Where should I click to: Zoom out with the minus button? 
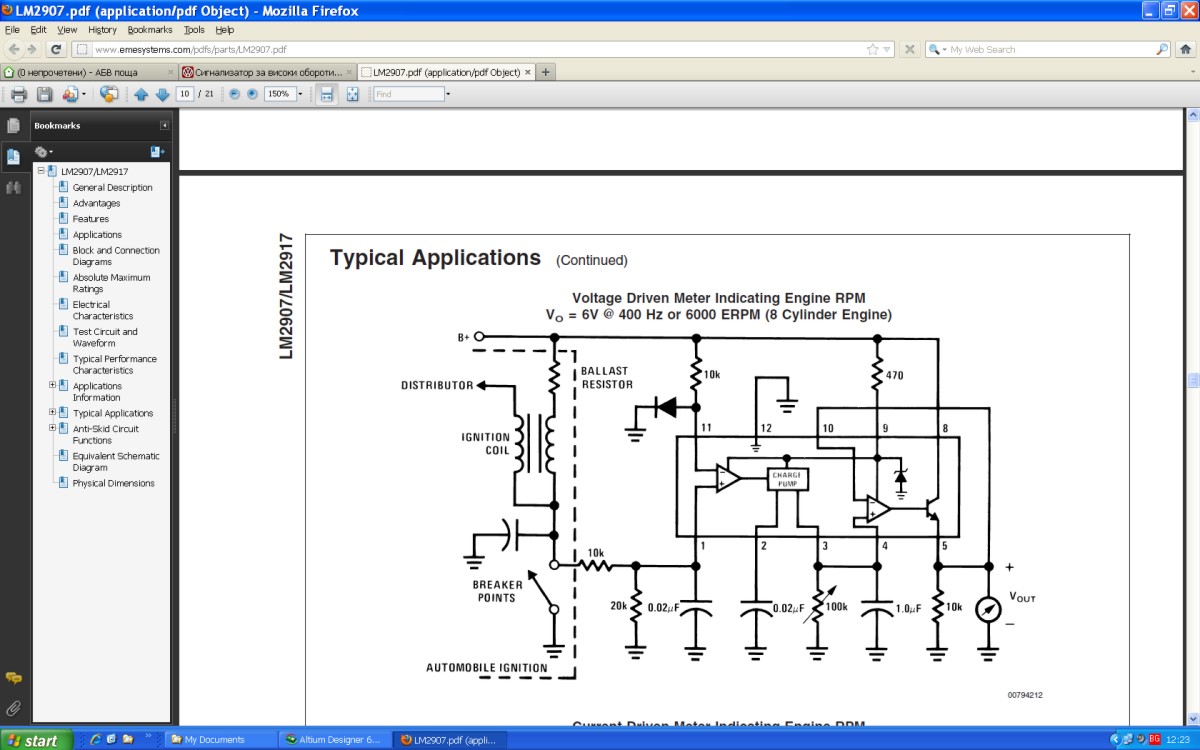coord(235,94)
